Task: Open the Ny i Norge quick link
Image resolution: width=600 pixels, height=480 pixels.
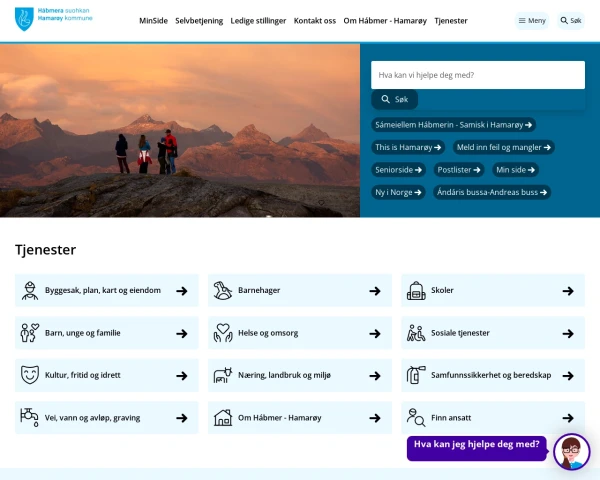Action: point(398,193)
